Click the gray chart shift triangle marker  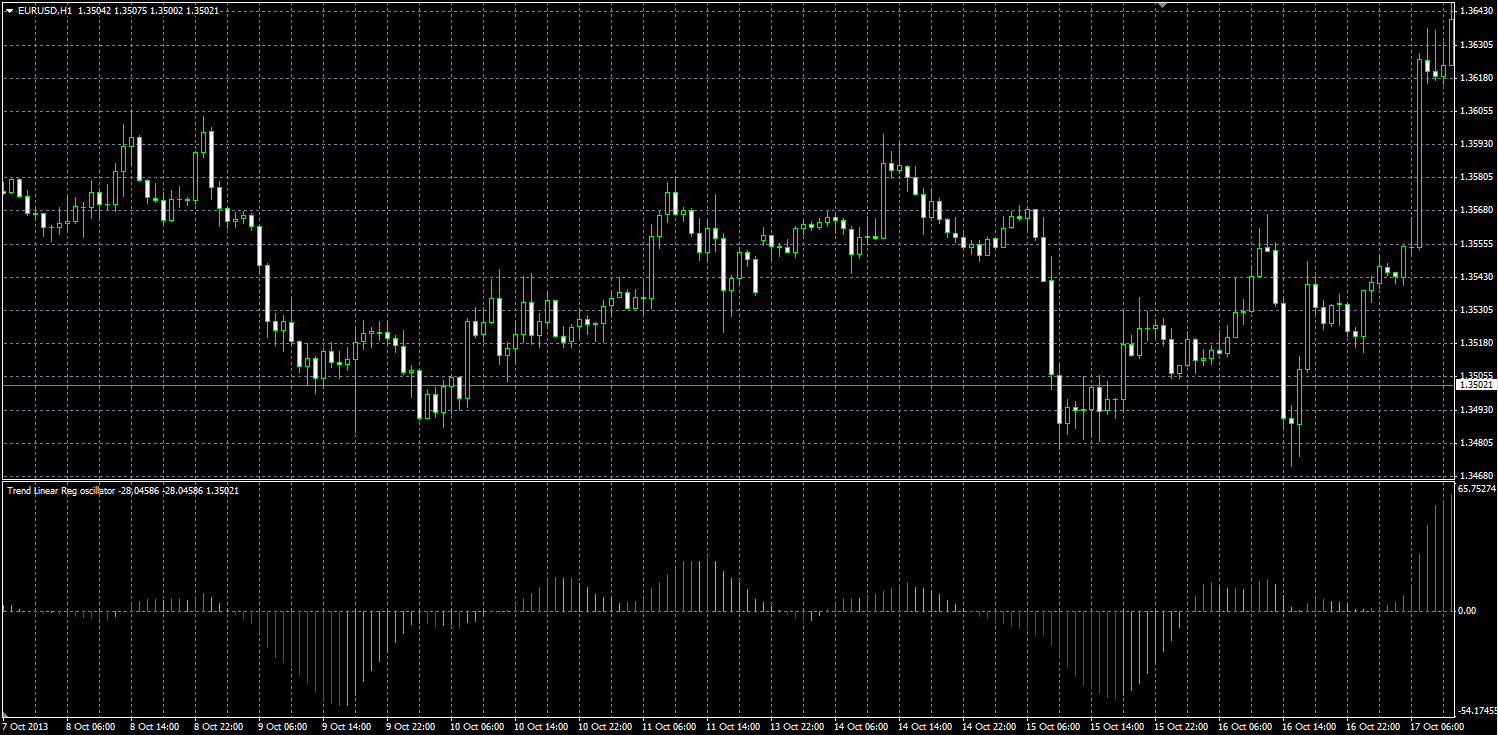point(1163,5)
